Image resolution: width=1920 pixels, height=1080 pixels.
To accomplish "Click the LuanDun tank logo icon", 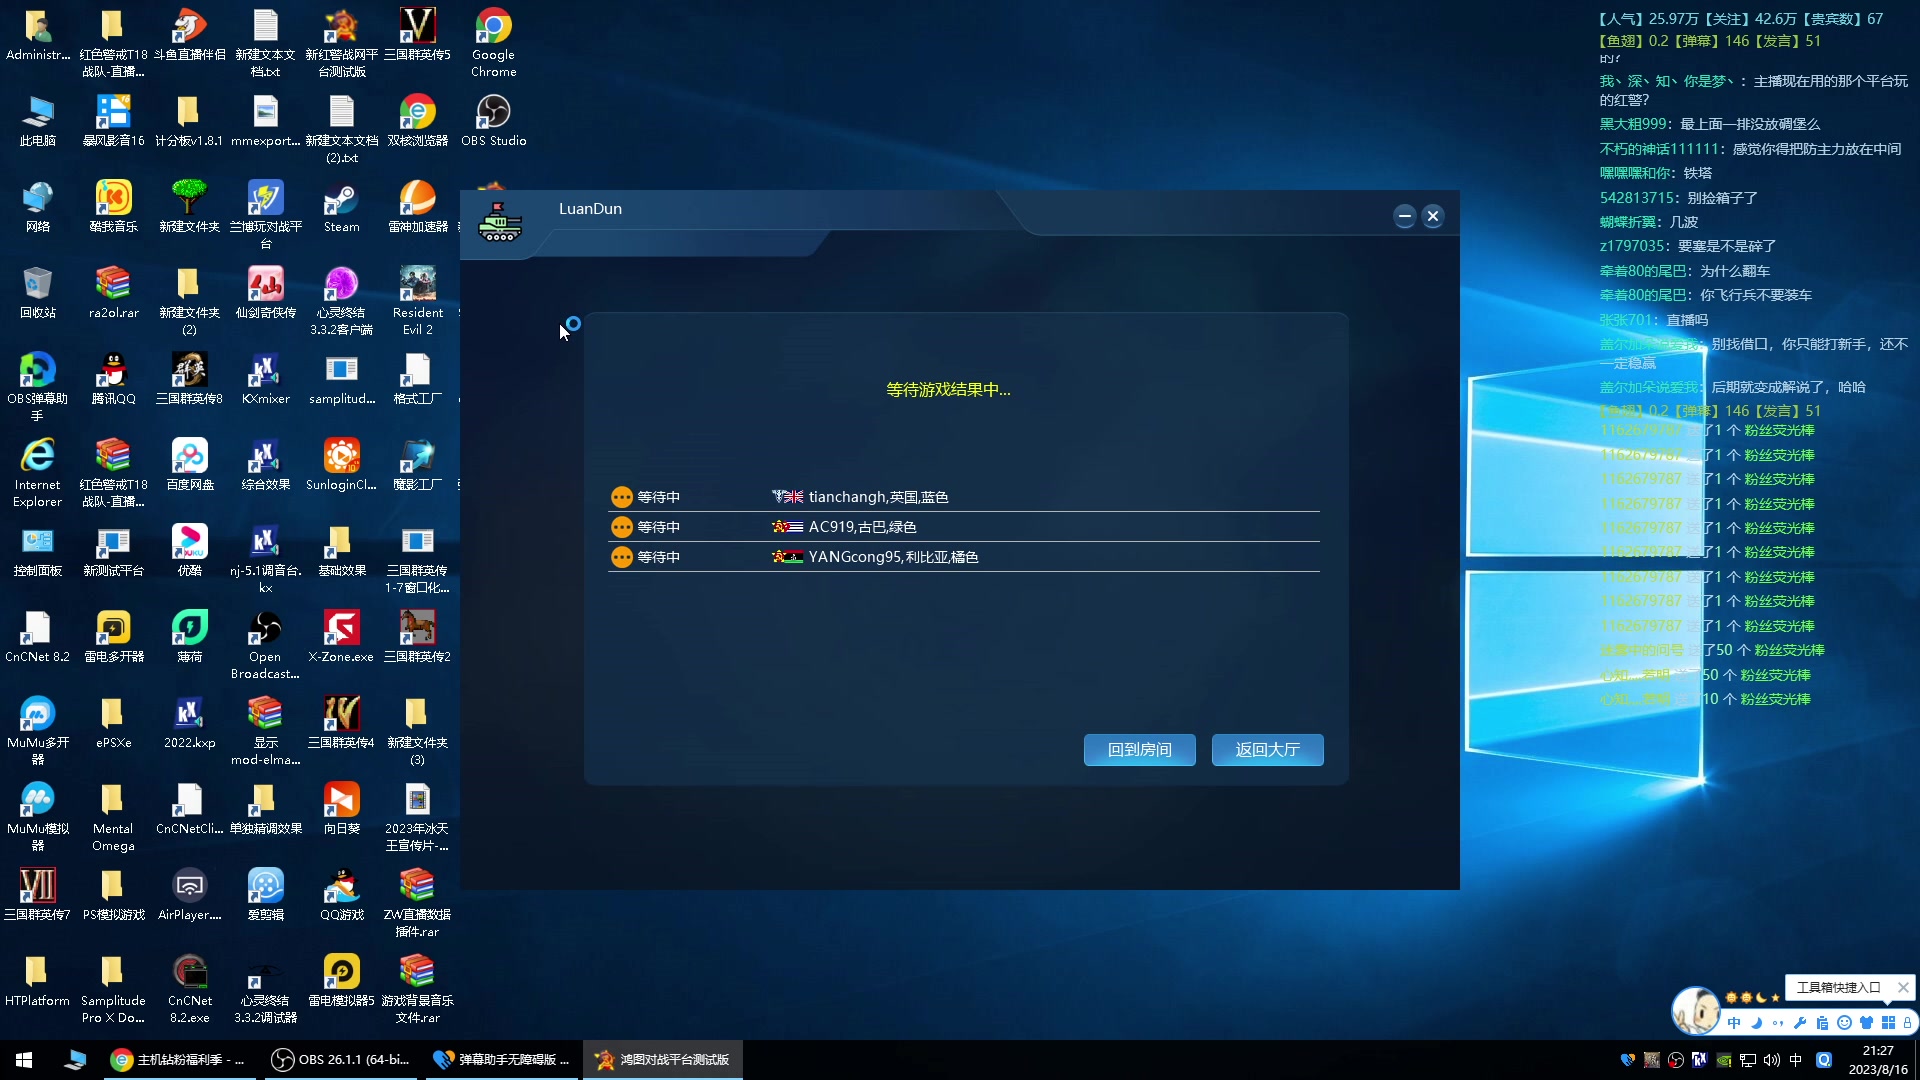I will click(499, 222).
